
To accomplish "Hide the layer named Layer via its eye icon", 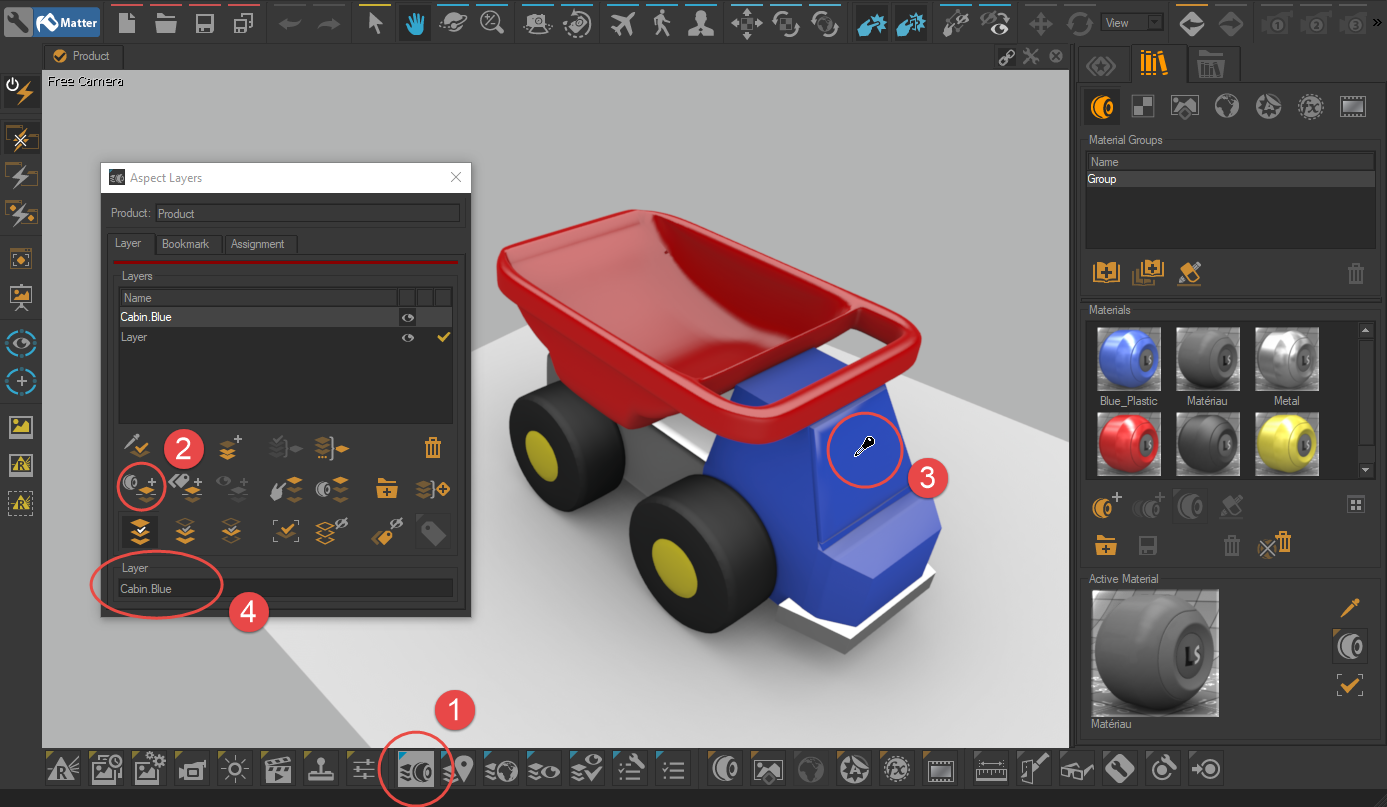I will tap(408, 337).
